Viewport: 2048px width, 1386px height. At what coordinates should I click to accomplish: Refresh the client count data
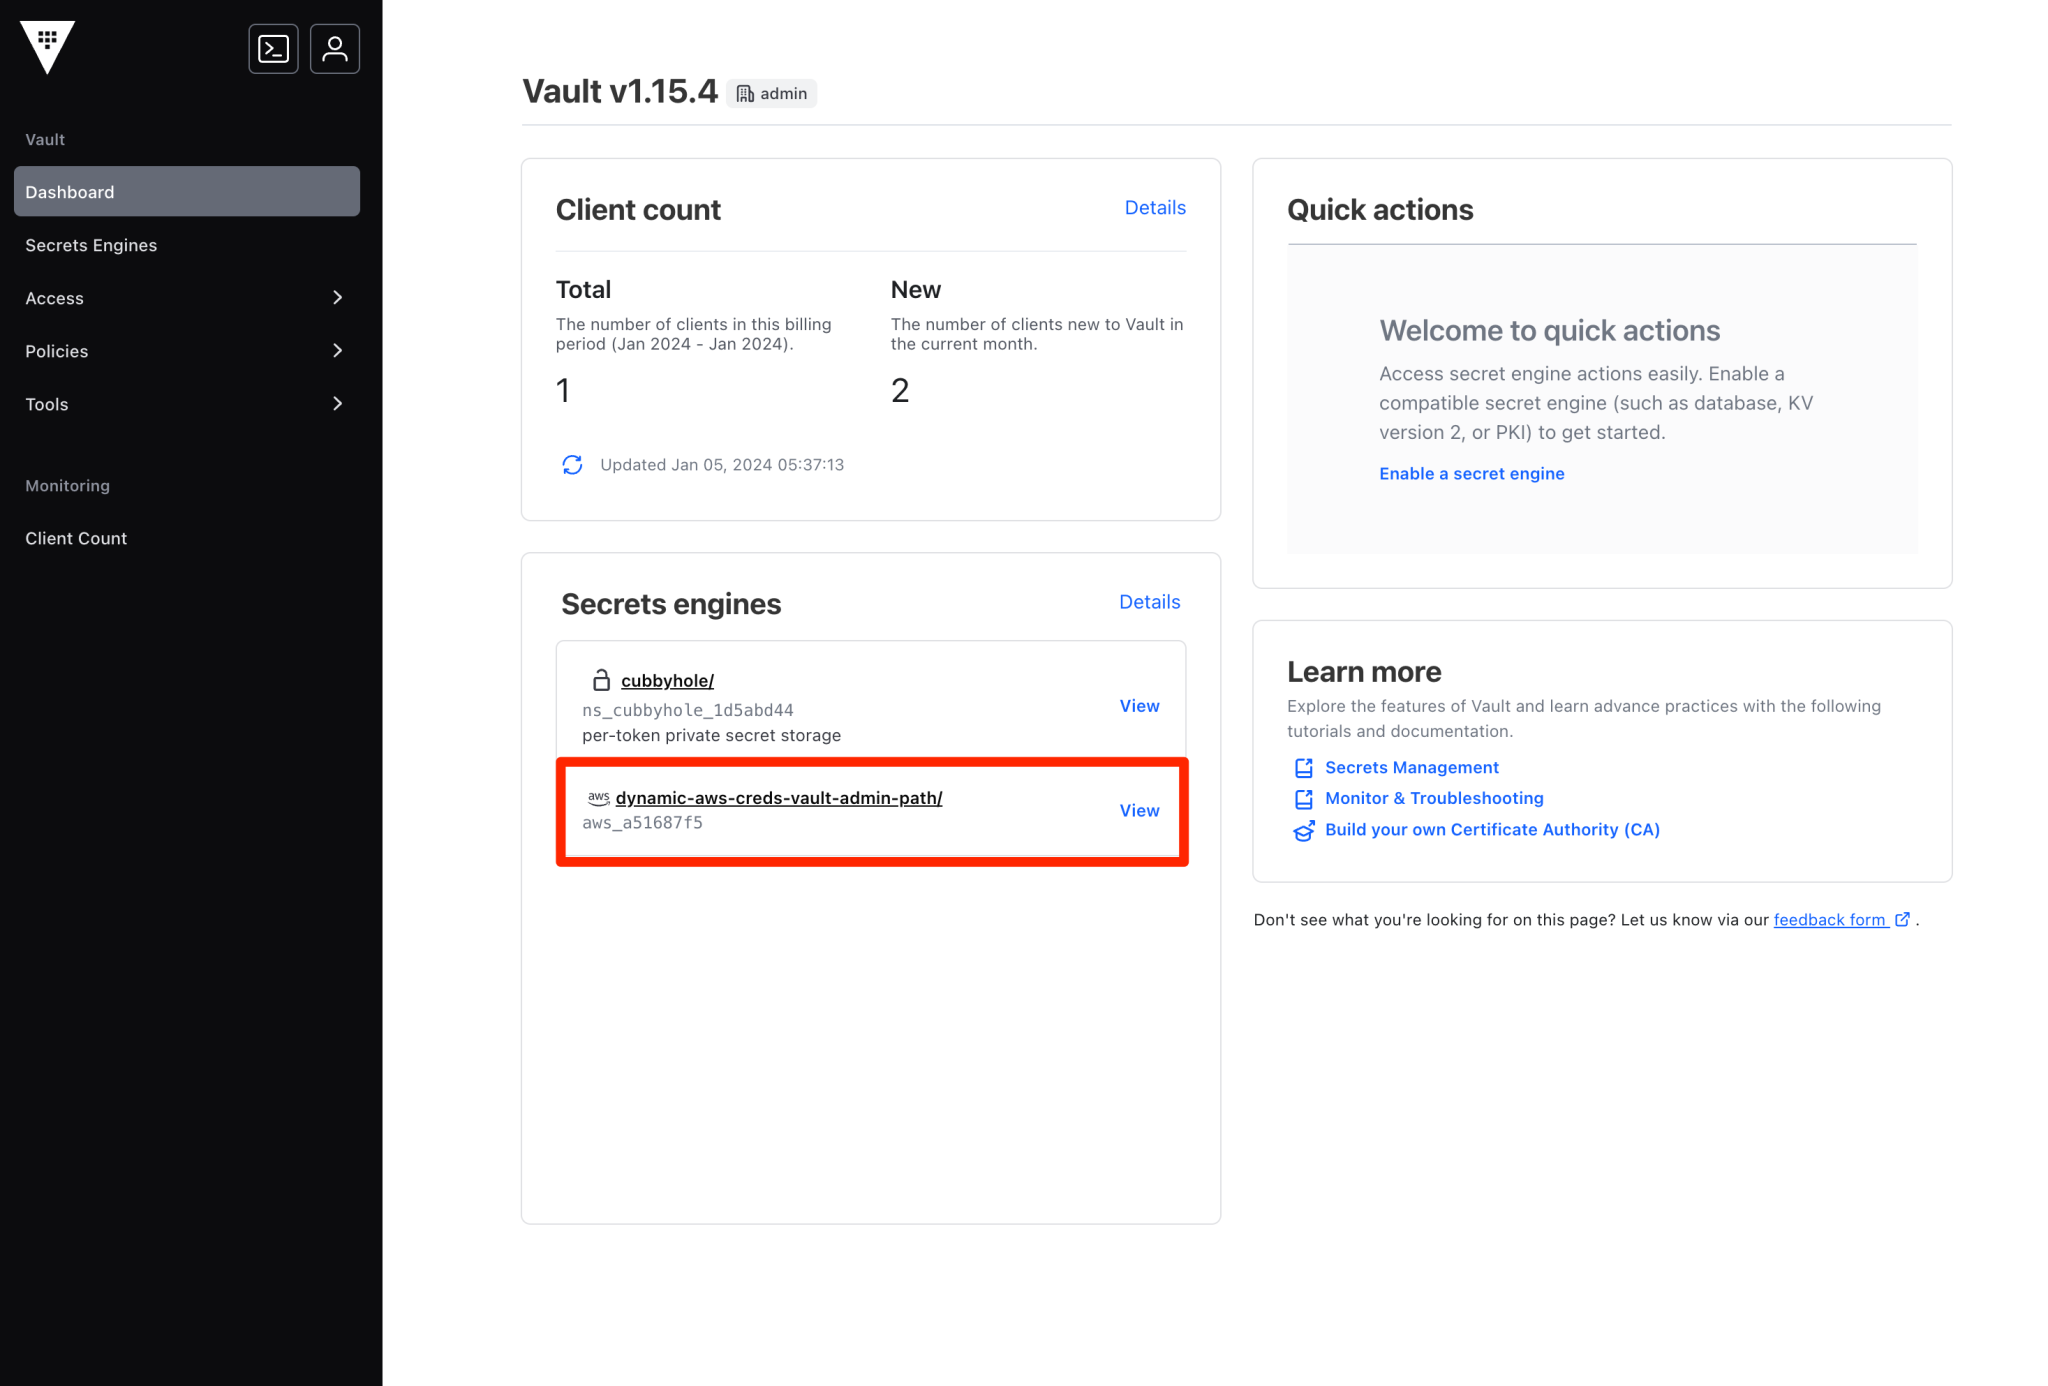pos(572,464)
